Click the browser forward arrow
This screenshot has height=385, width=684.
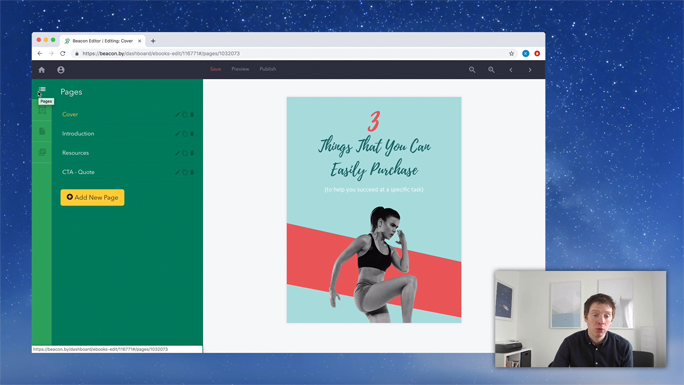pos(51,54)
